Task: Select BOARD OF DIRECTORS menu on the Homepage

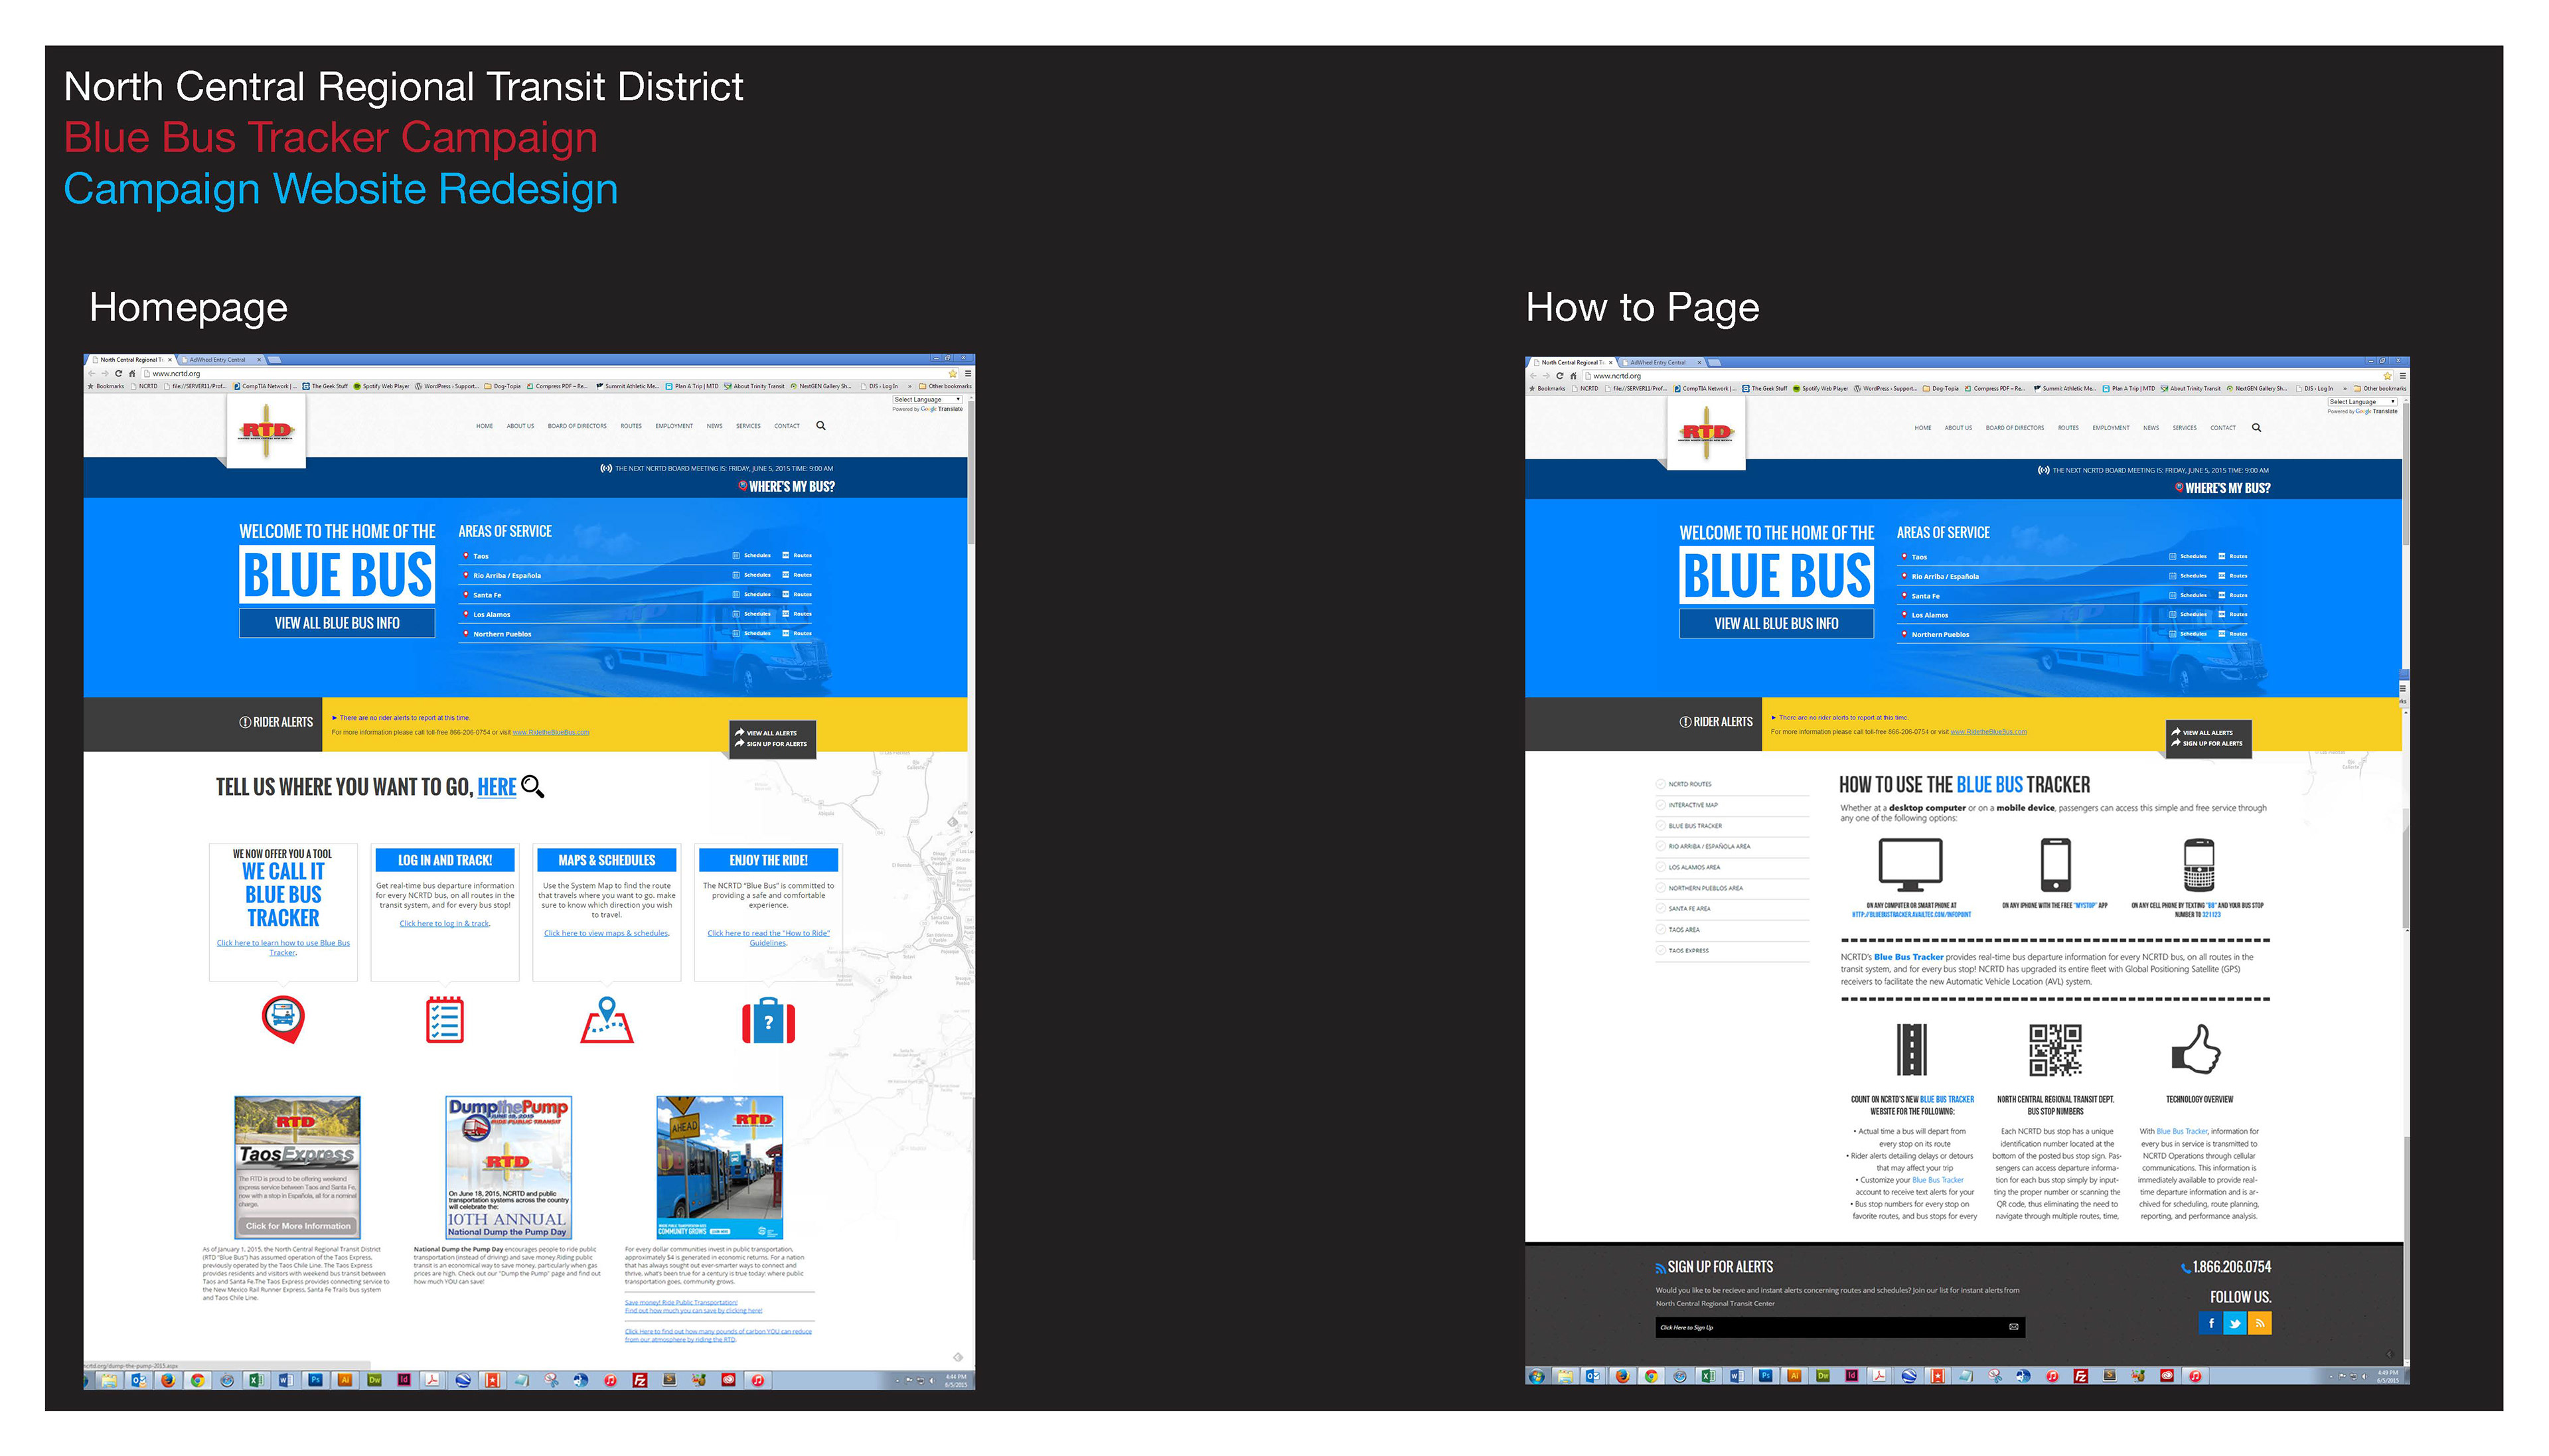Action: [x=577, y=426]
